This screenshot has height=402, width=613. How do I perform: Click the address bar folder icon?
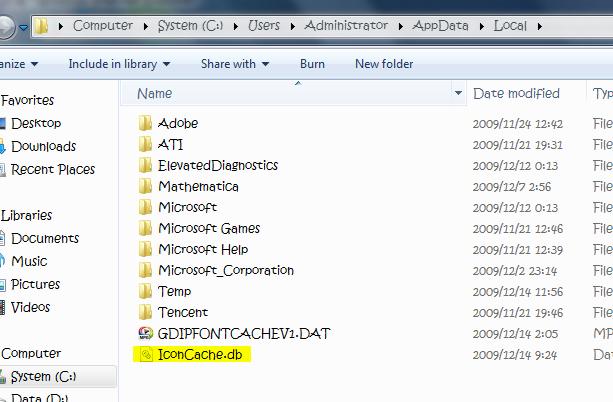41,26
